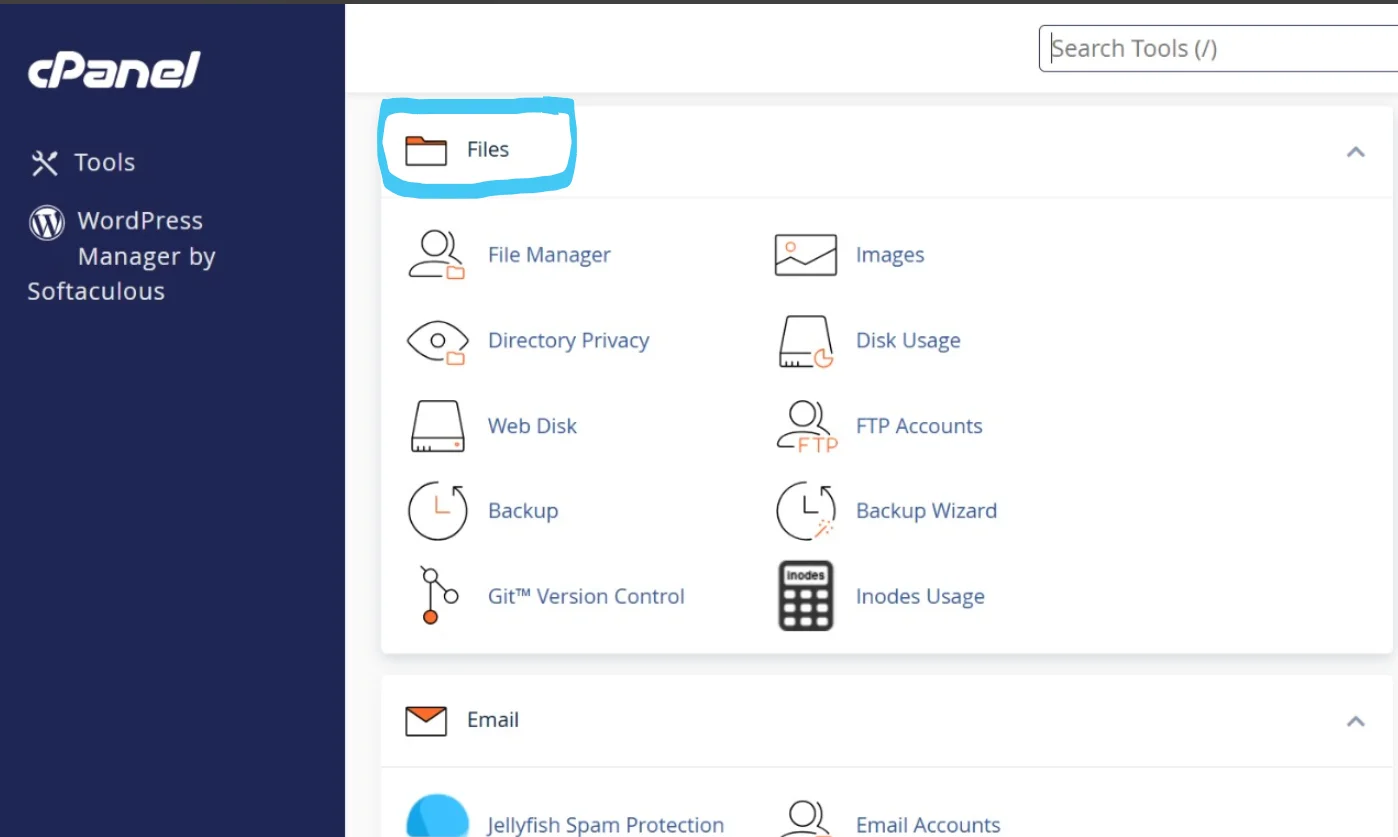Focus the Search Tools input field

click(1218, 48)
